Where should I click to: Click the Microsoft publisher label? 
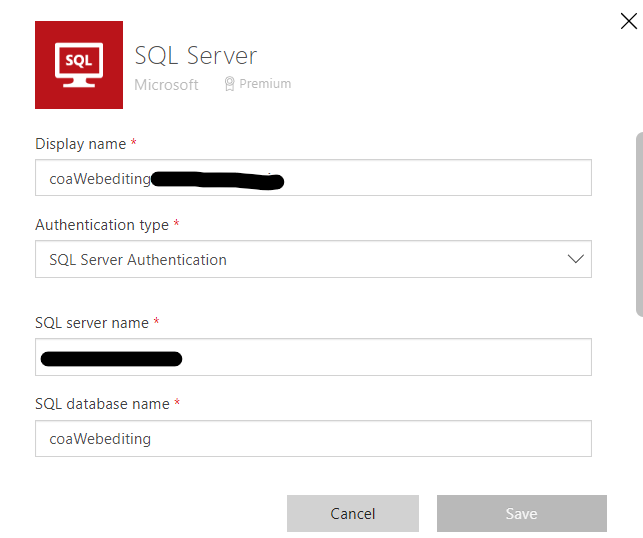click(166, 85)
